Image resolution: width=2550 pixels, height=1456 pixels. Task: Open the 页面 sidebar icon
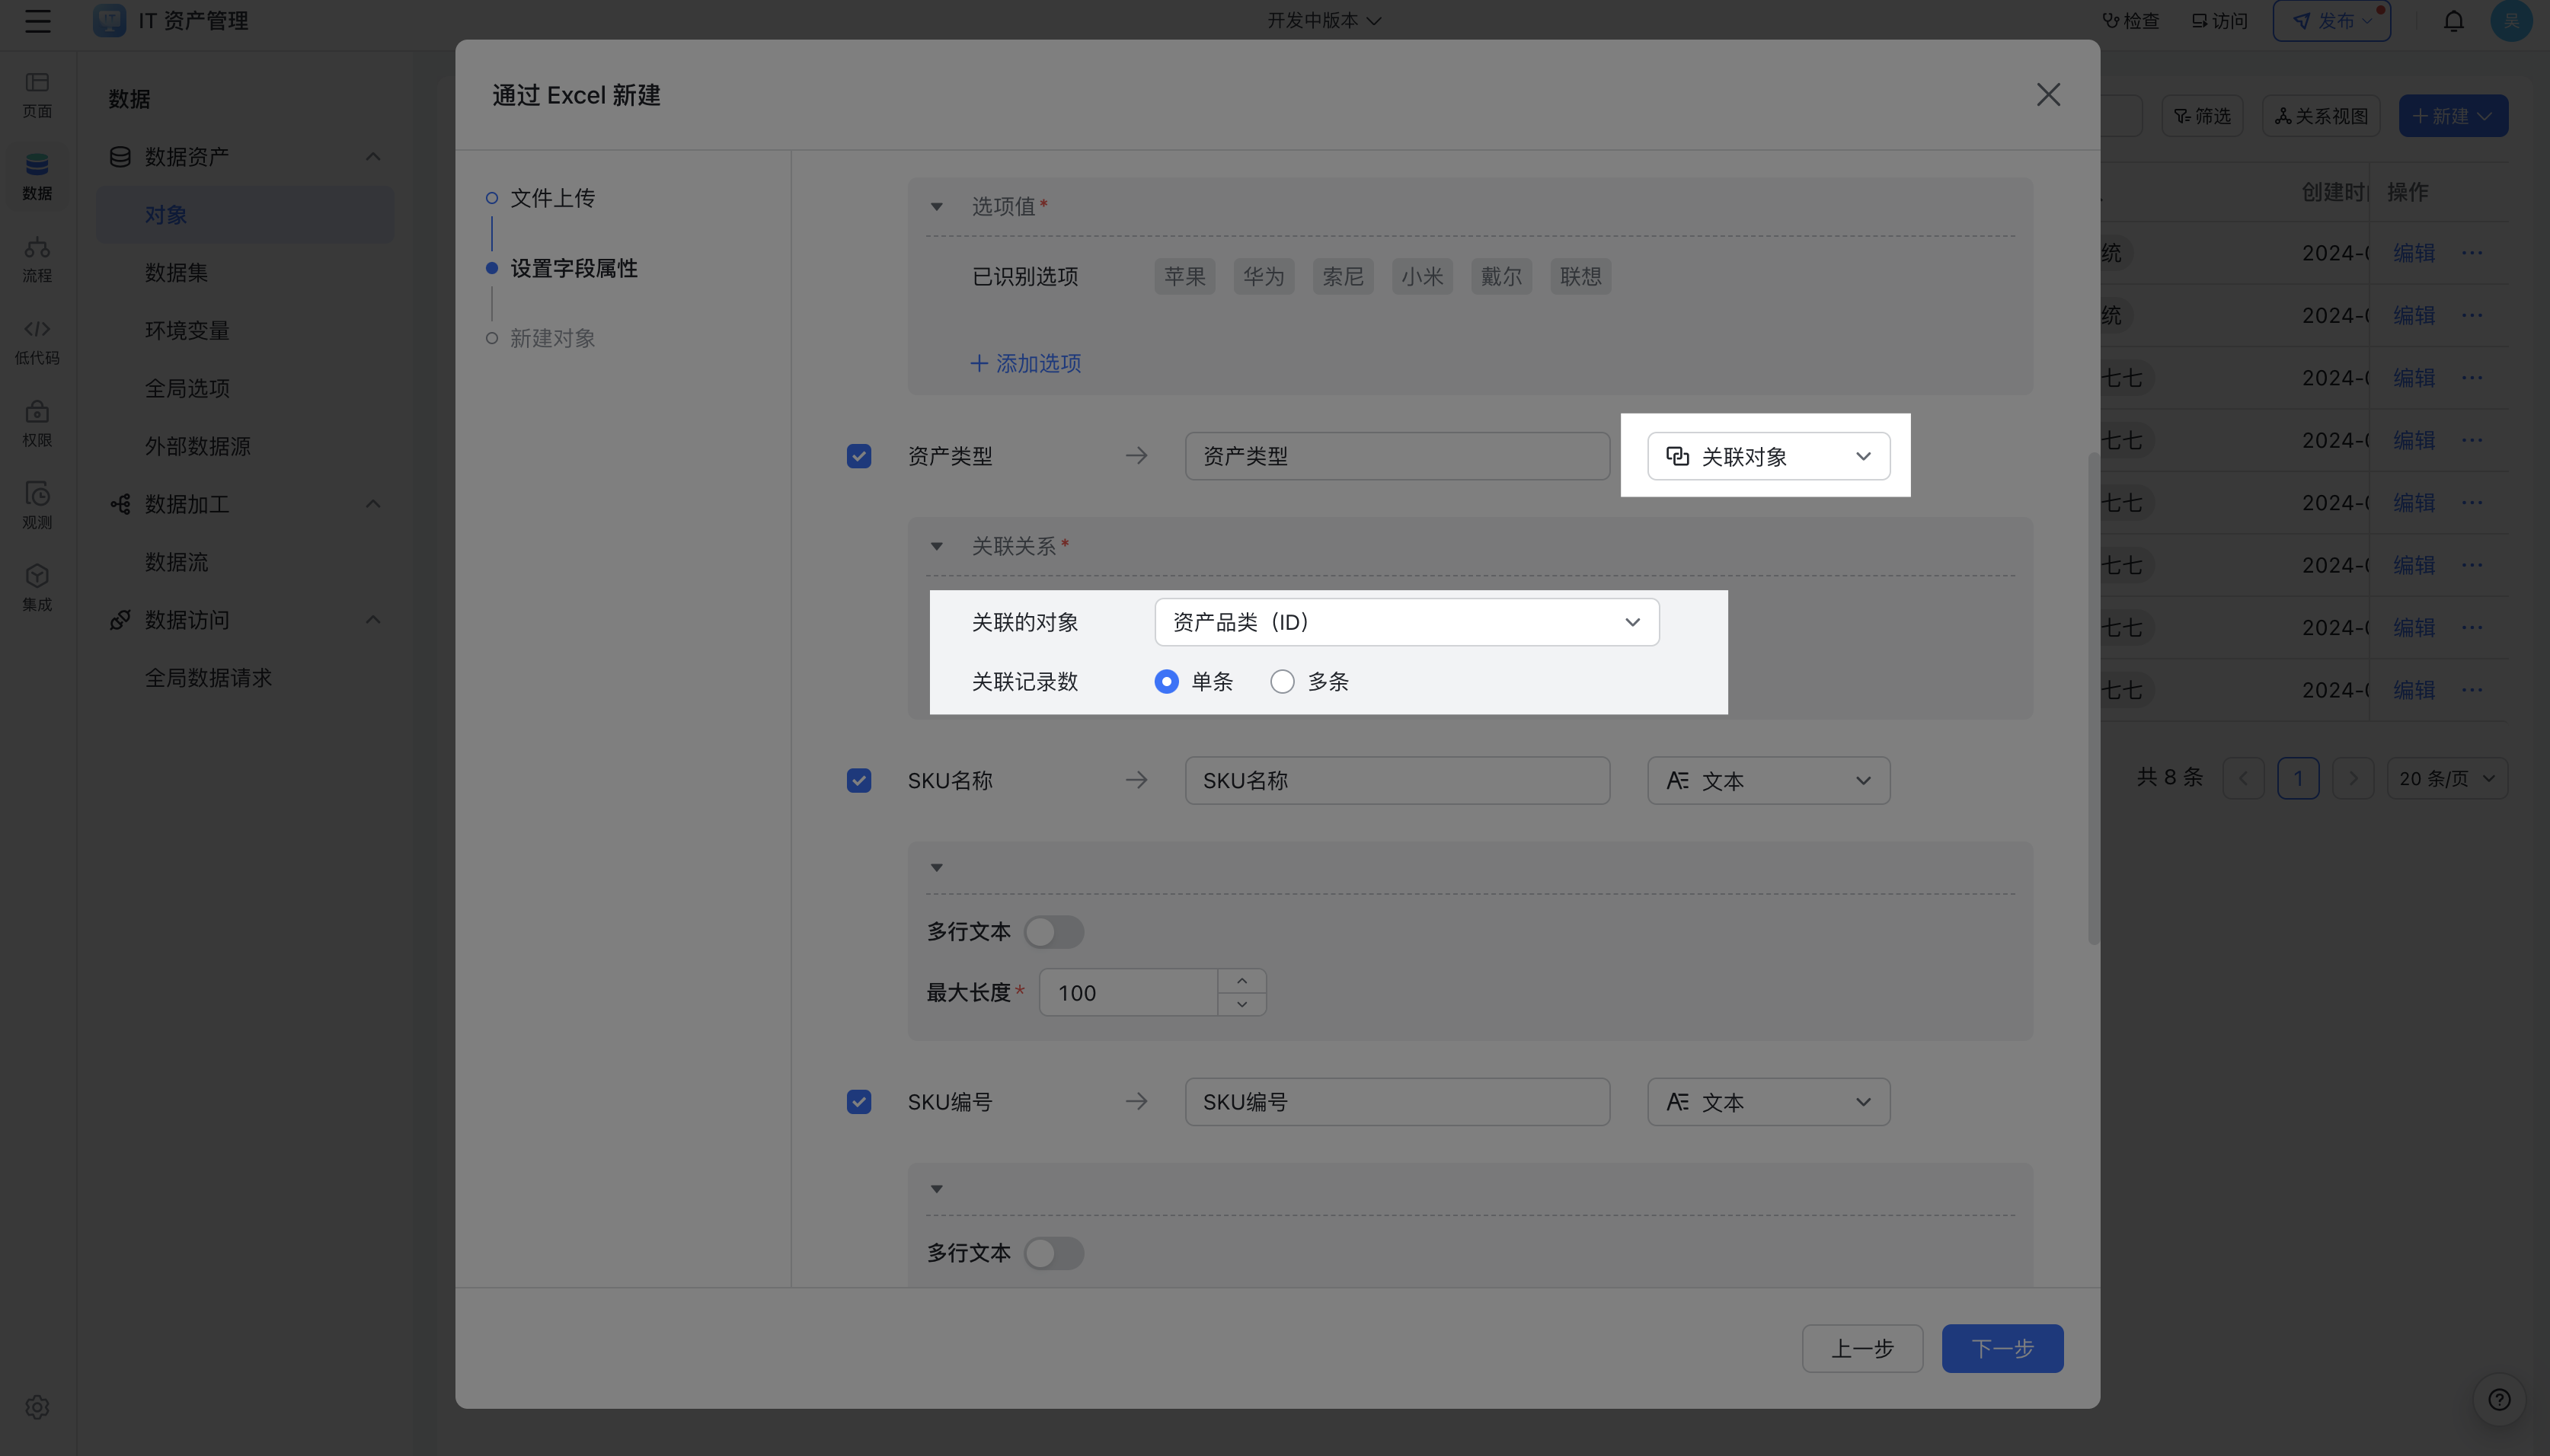coord(37,95)
